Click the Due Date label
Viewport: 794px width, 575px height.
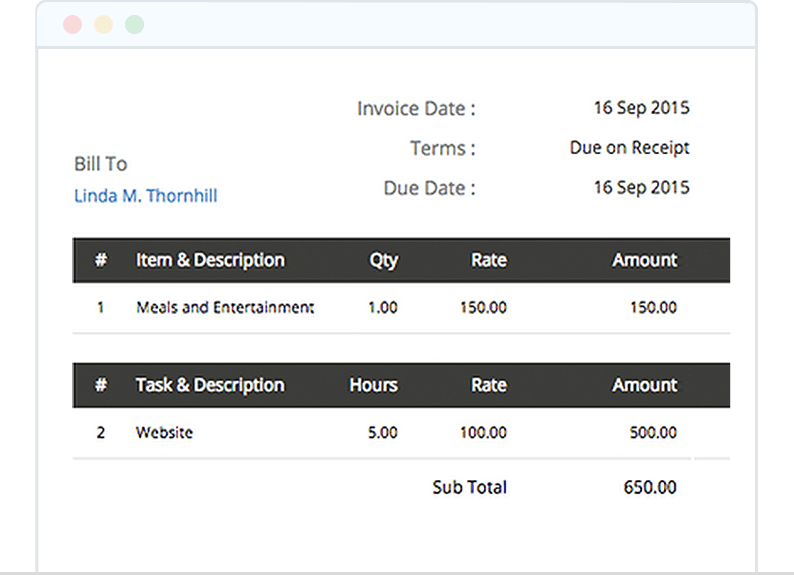click(x=429, y=188)
